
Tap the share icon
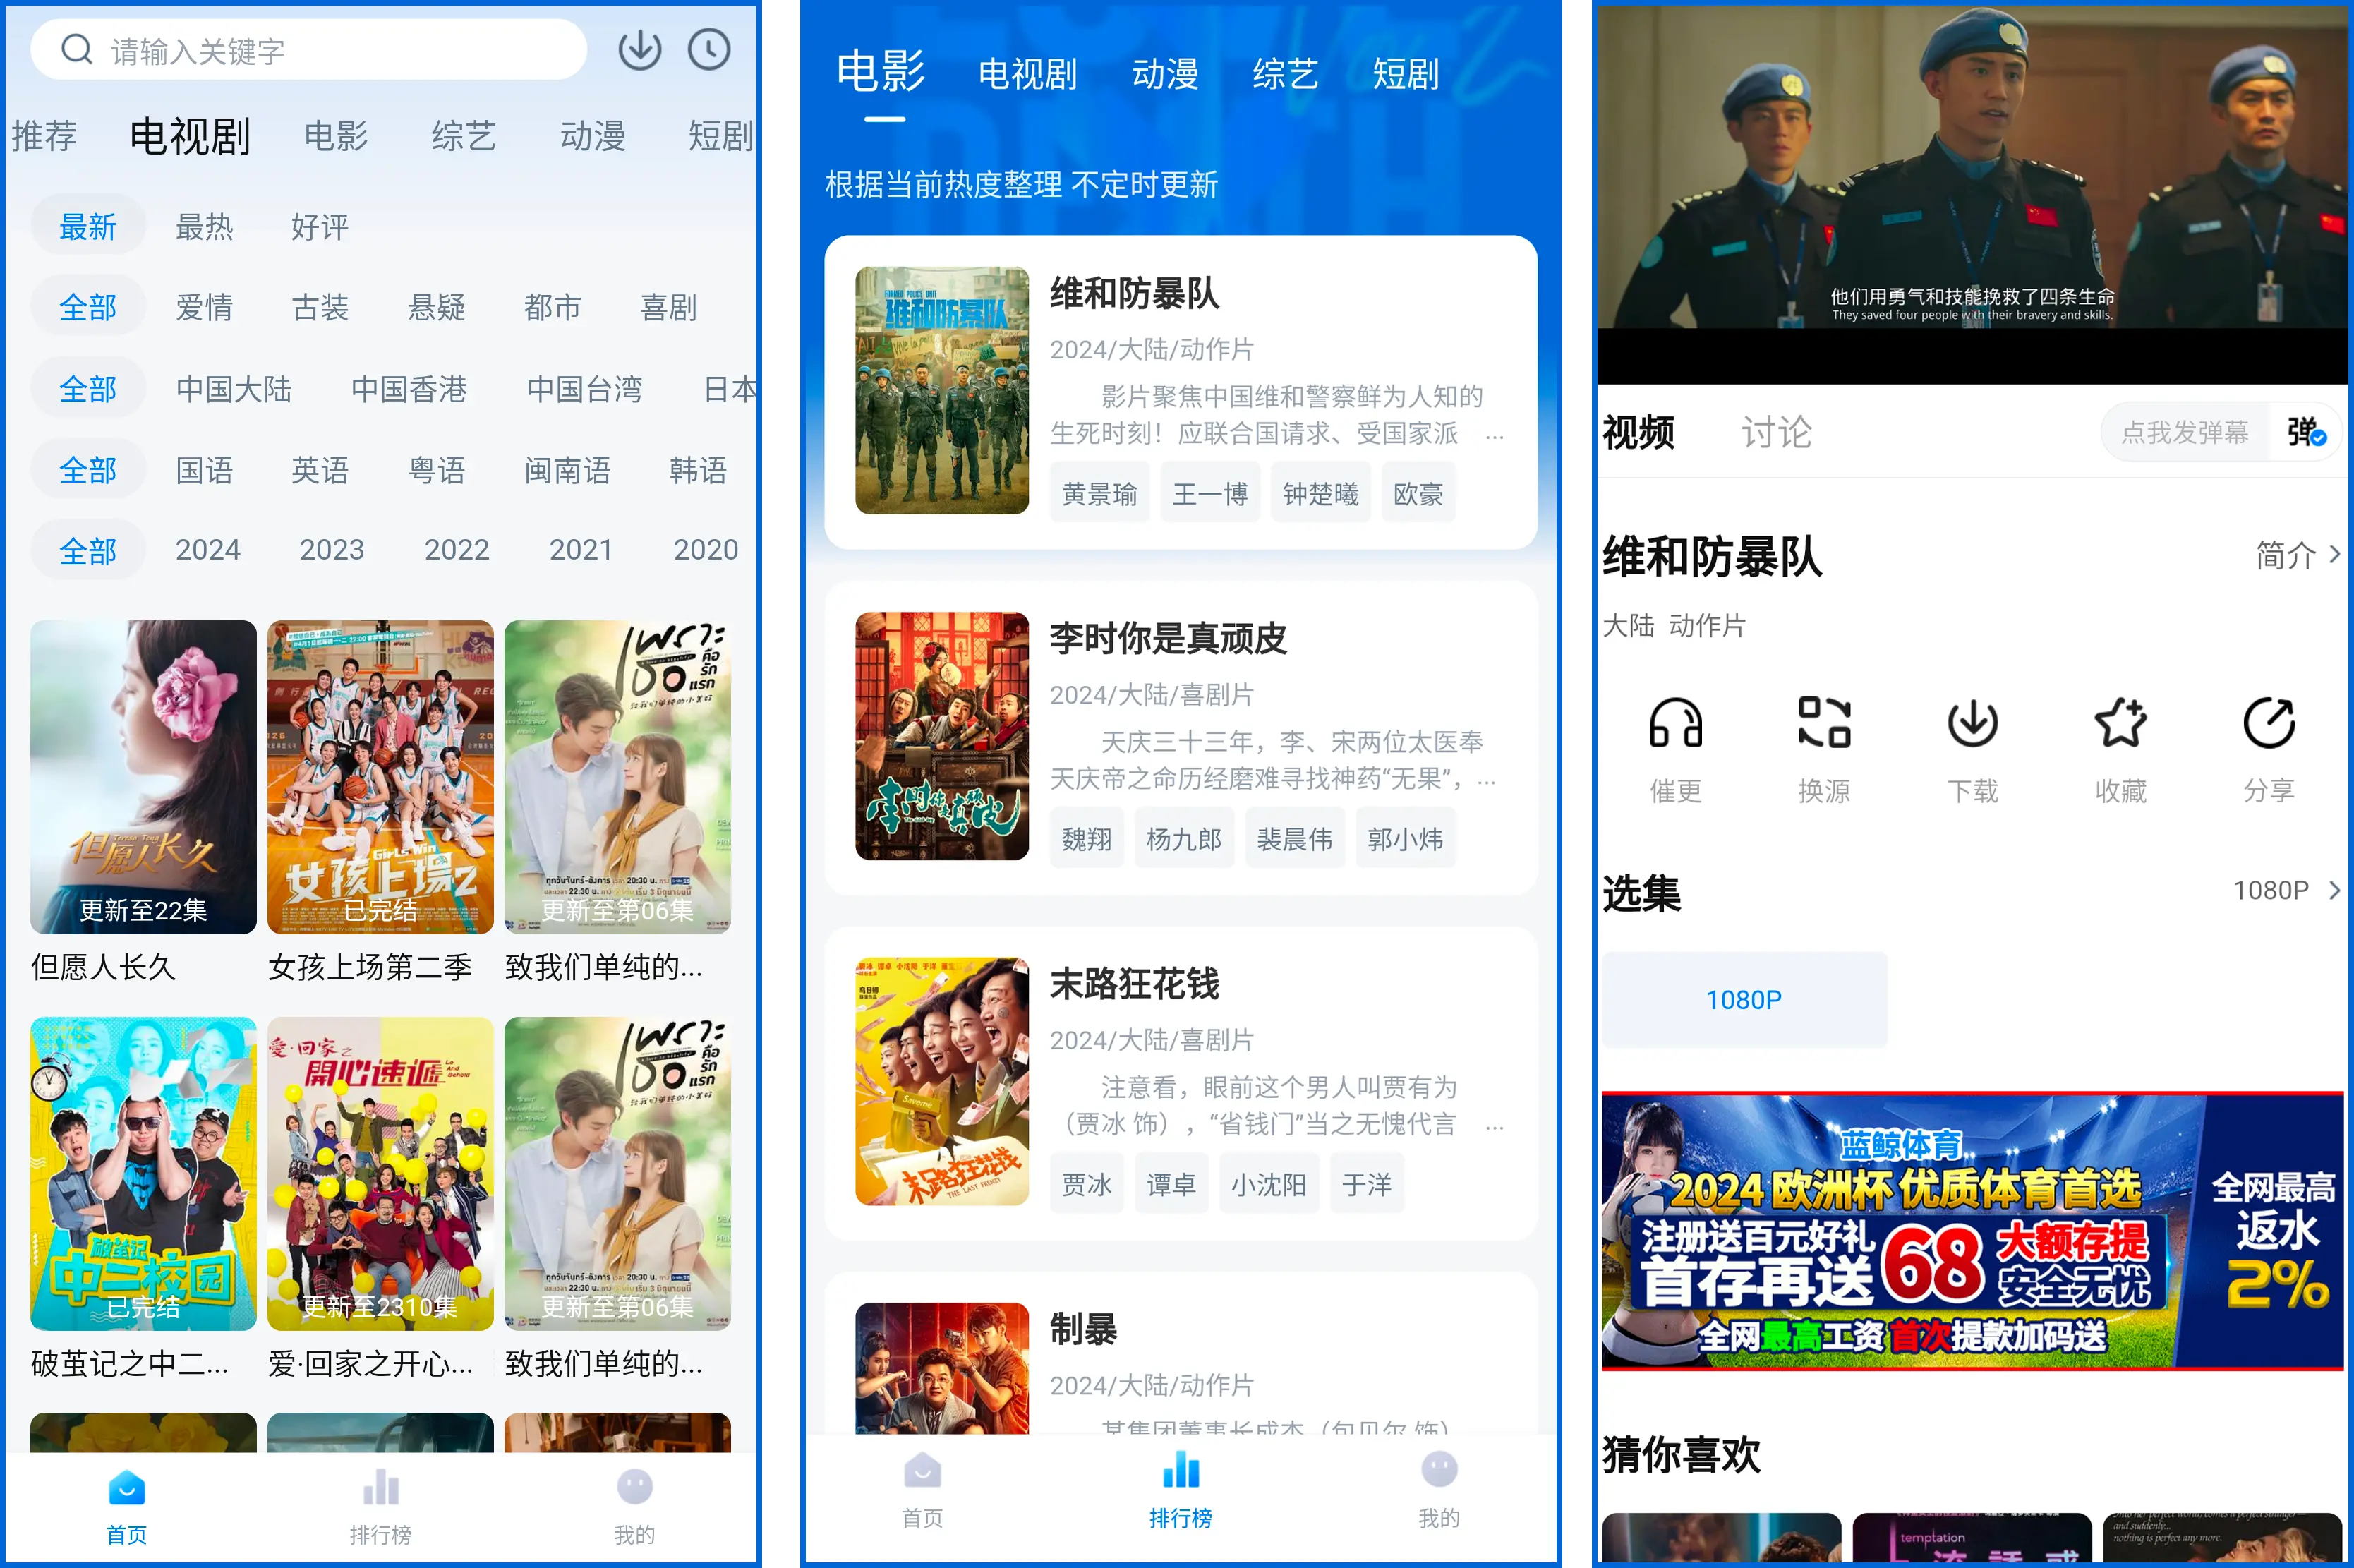(x=2268, y=723)
